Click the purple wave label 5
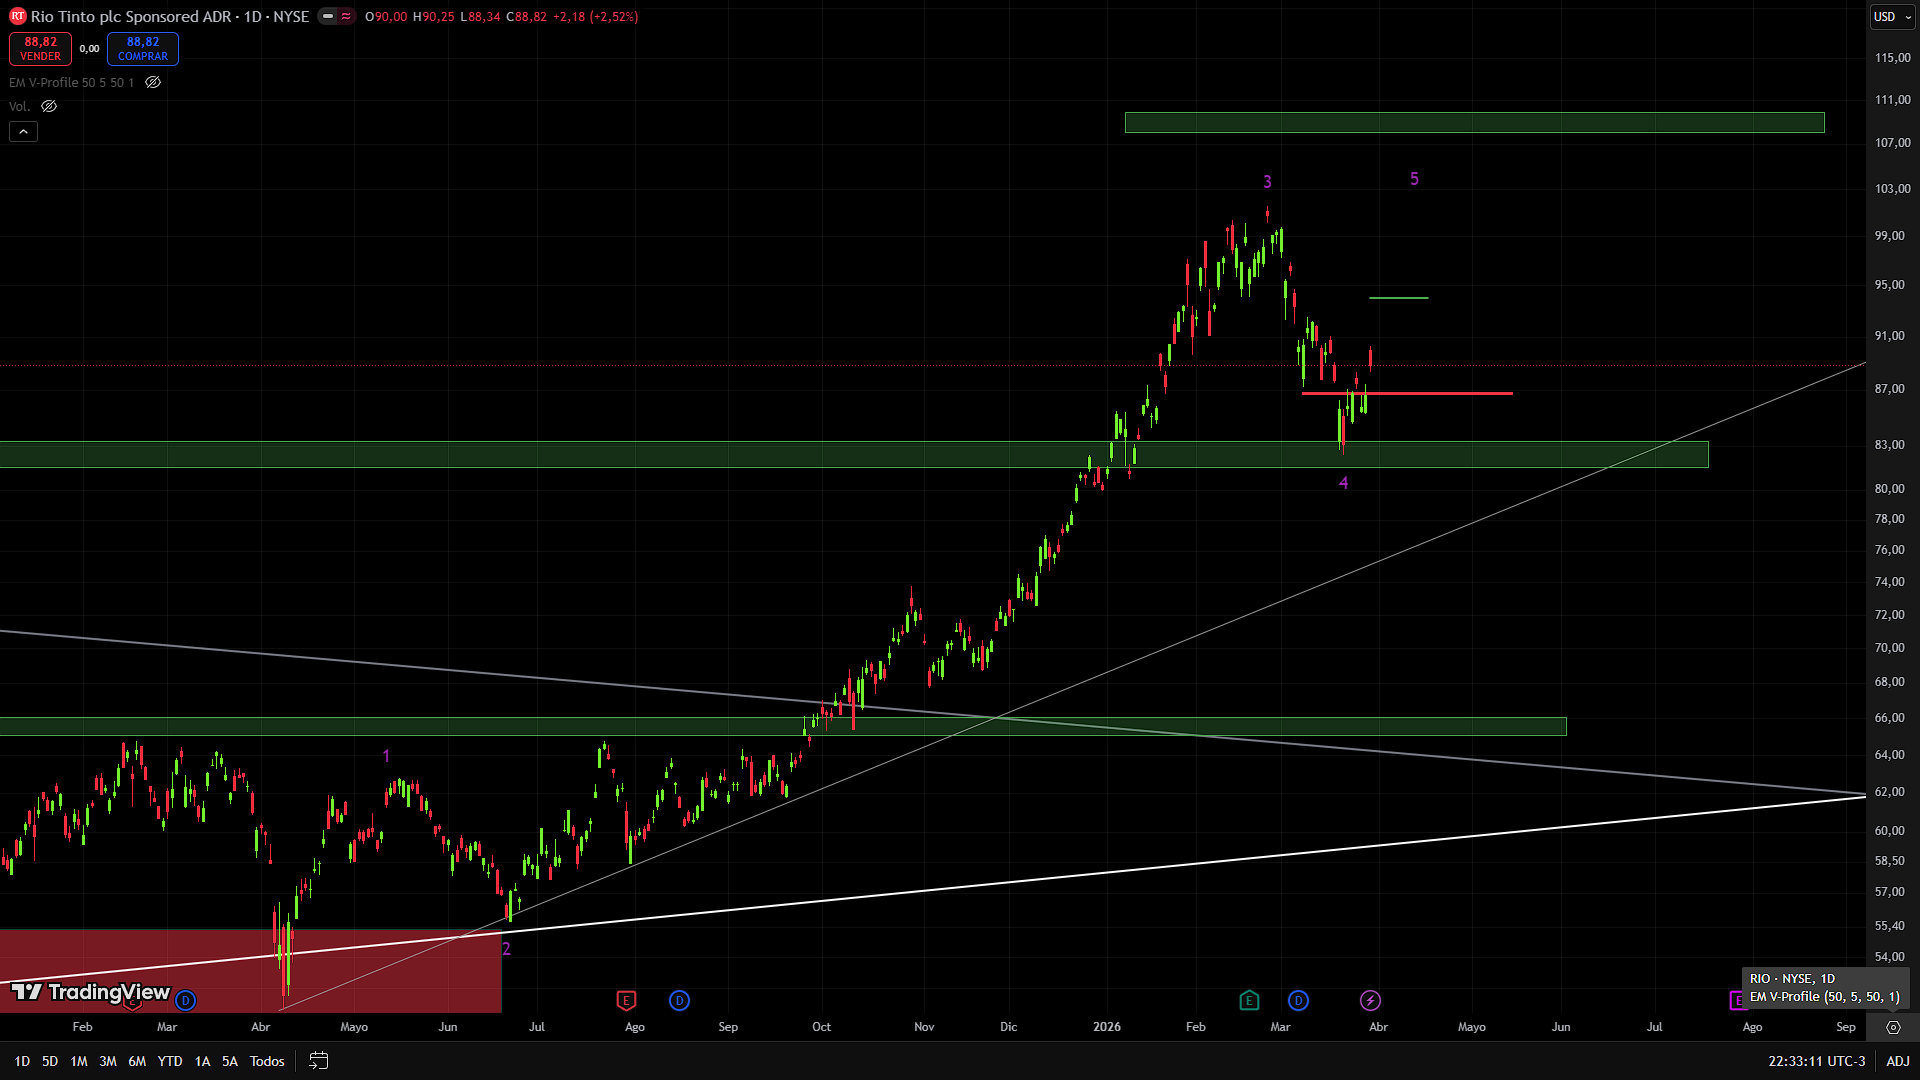1920x1080 pixels. point(1414,179)
